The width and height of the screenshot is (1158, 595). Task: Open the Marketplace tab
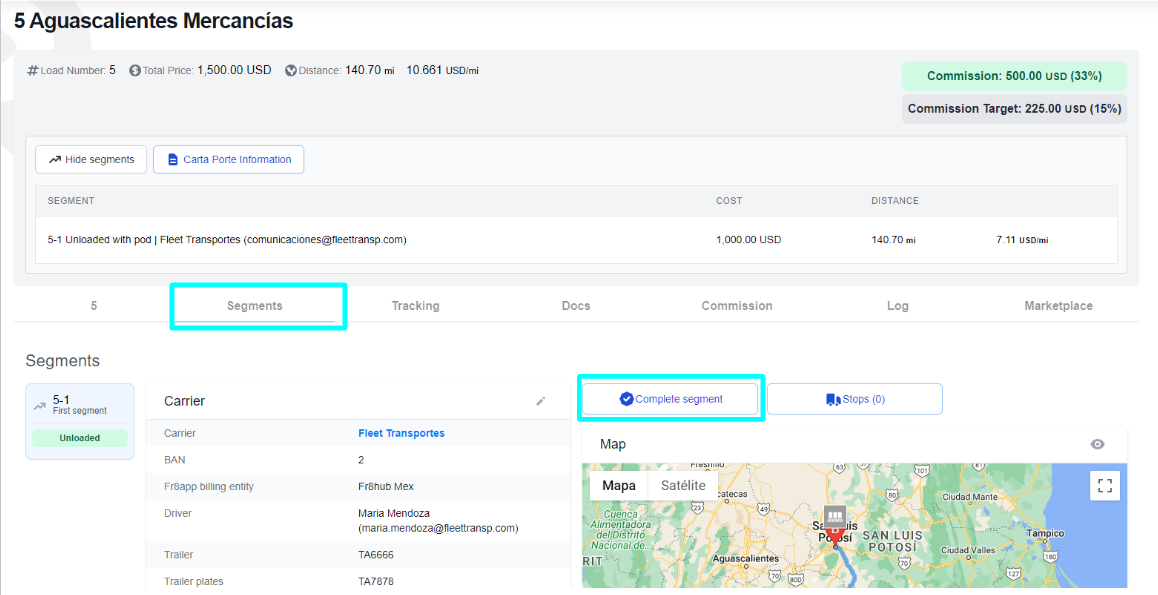click(1058, 306)
